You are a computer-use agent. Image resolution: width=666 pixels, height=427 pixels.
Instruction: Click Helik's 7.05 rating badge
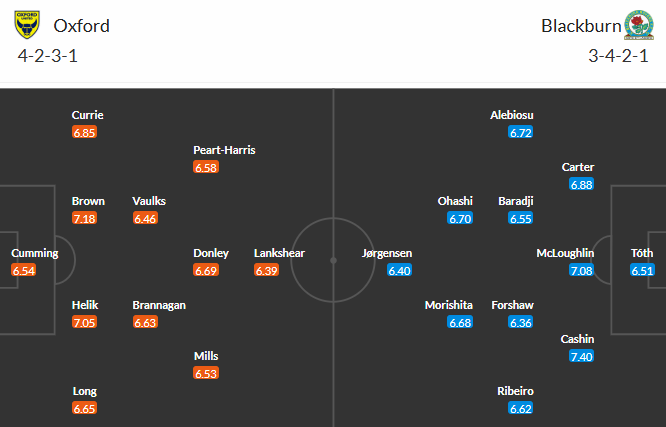coord(85,322)
